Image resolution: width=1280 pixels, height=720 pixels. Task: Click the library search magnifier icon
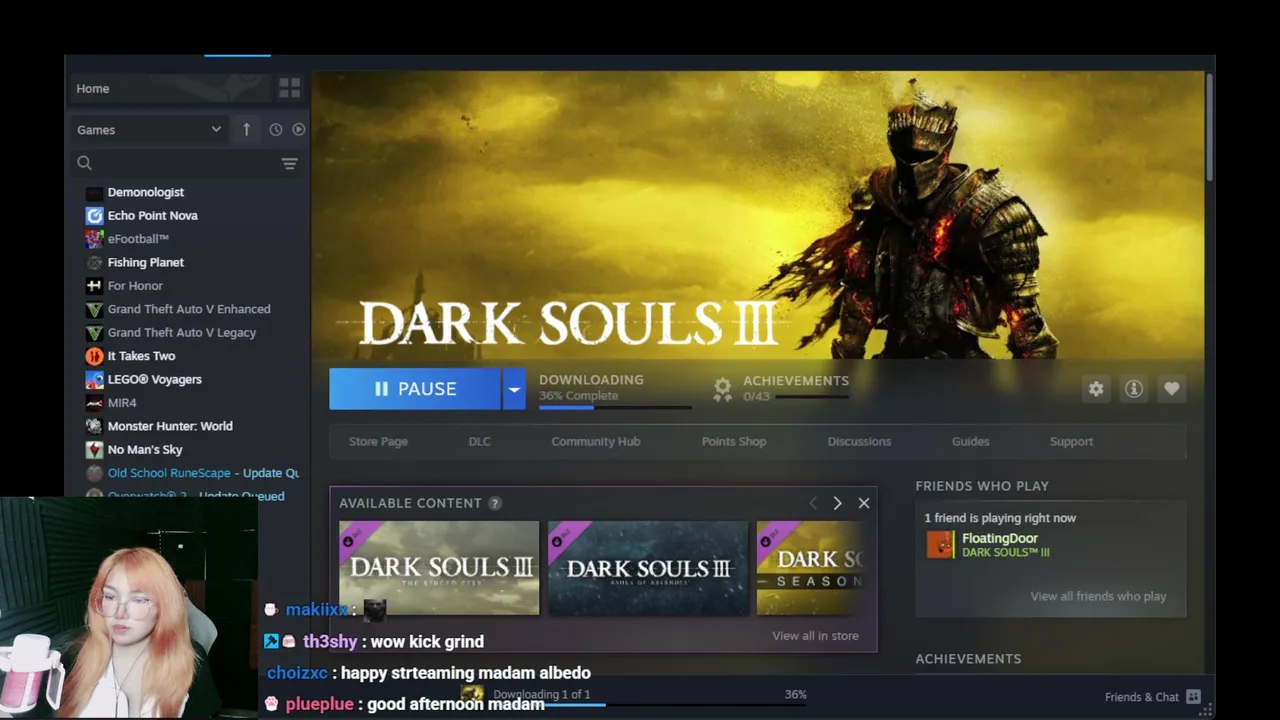point(84,163)
